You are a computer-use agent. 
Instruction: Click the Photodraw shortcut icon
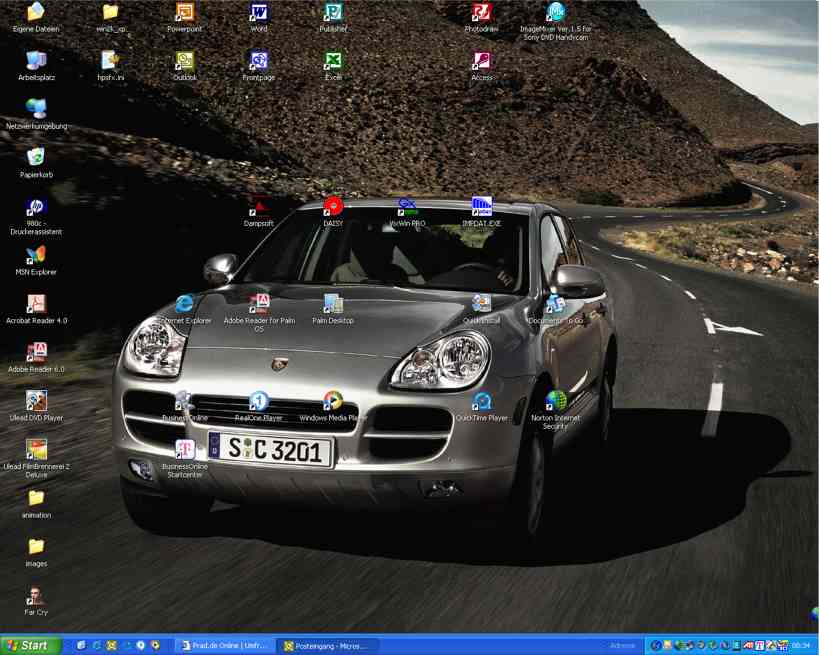[x=482, y=13]
